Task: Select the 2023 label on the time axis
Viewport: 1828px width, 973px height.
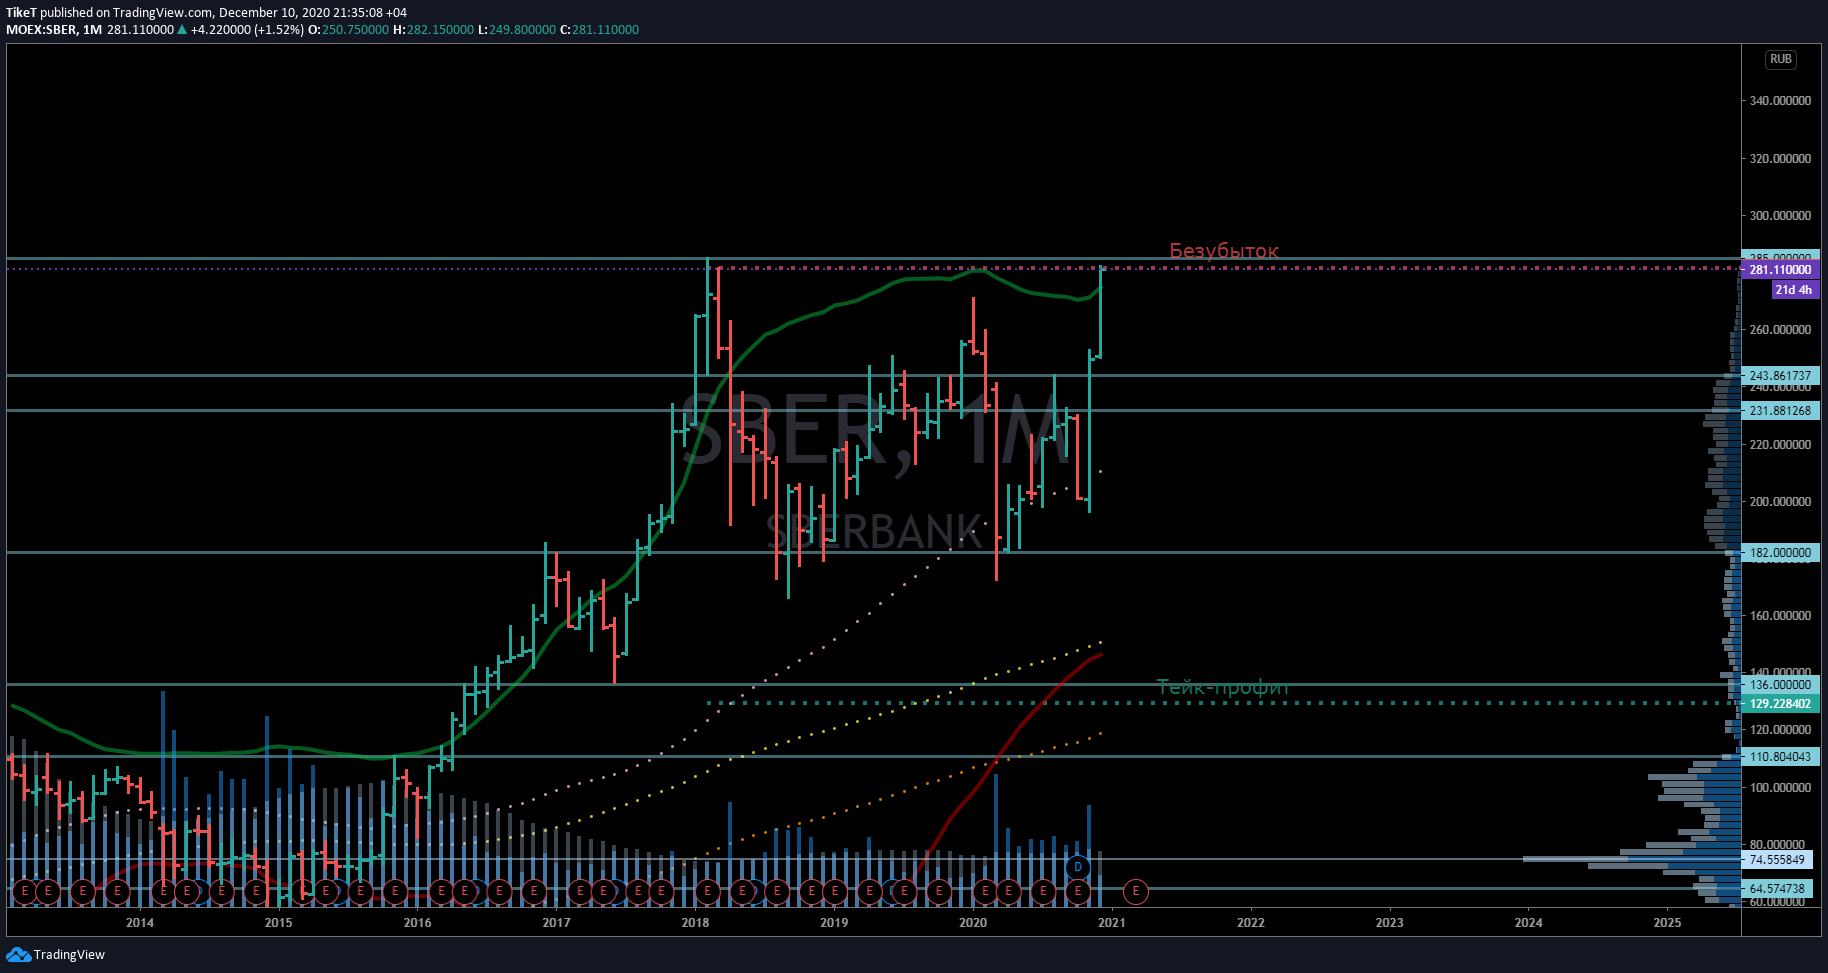Action: 1390,923
